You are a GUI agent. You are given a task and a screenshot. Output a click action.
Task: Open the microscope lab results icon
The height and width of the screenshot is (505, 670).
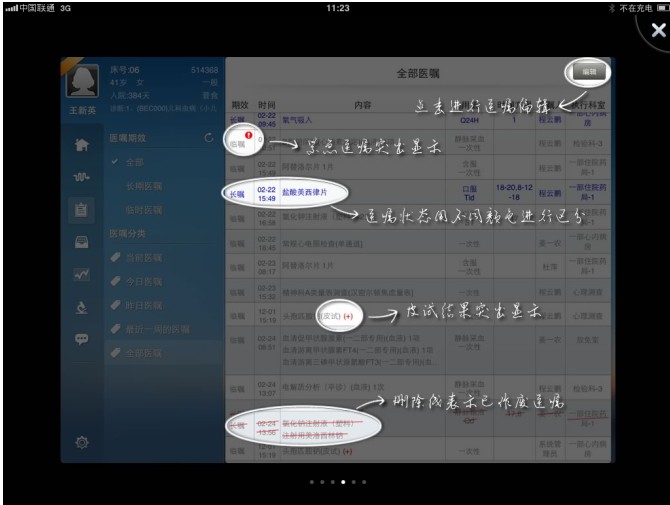point(81,306)
